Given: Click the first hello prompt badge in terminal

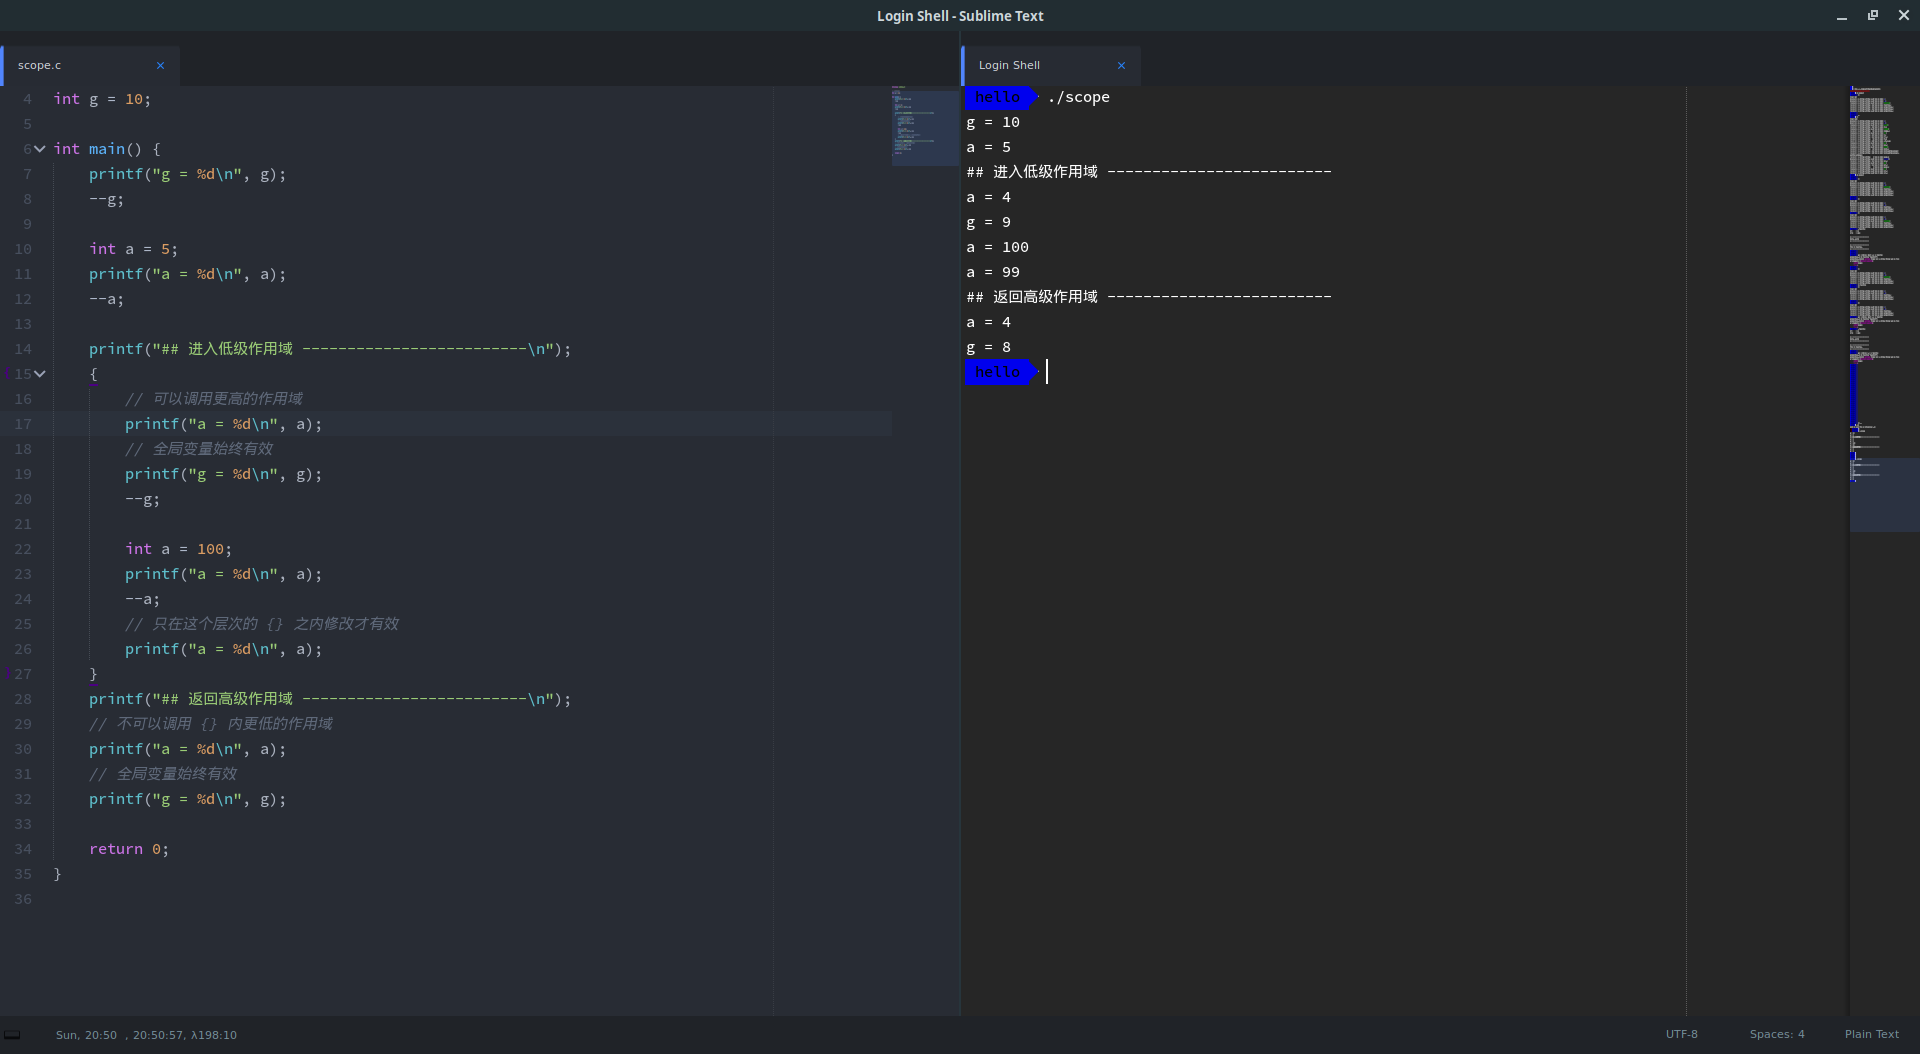Looking at the screenshot, I should (1002, 98).
